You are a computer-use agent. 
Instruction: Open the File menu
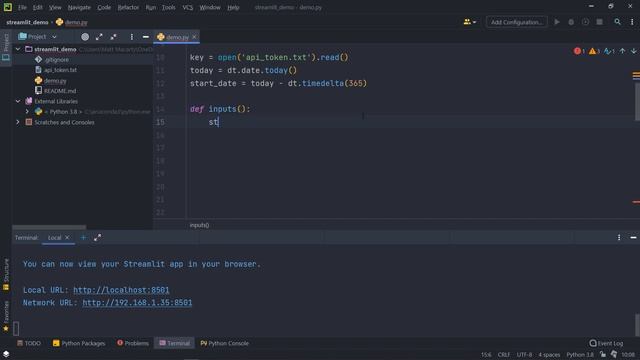point(22,7)
